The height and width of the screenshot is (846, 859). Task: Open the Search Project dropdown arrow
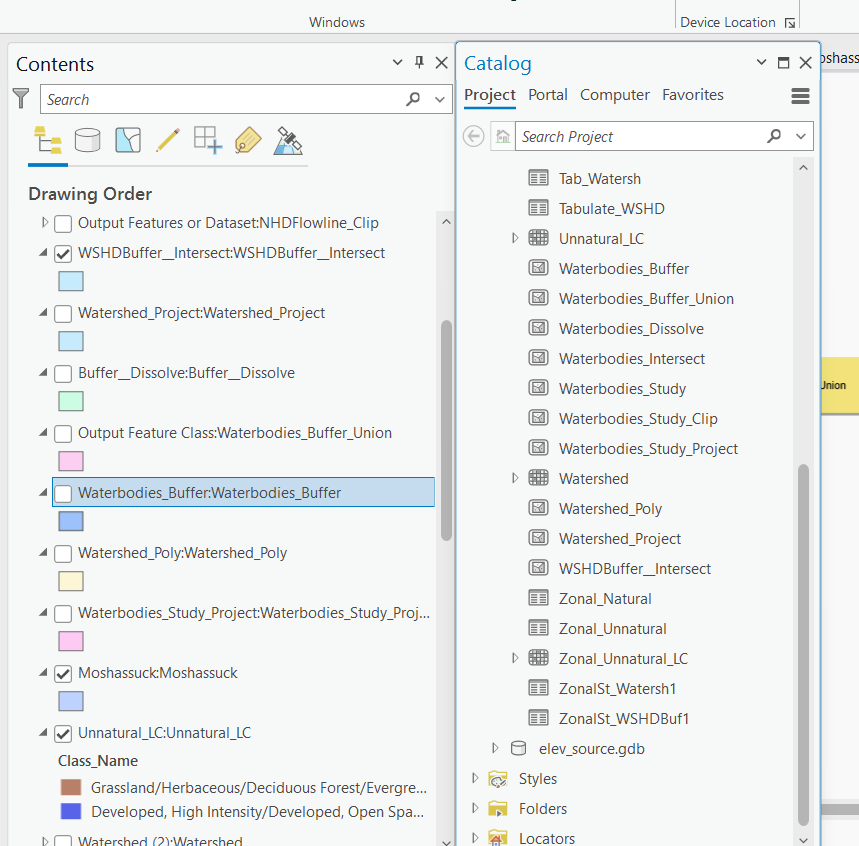pos(800,136)
